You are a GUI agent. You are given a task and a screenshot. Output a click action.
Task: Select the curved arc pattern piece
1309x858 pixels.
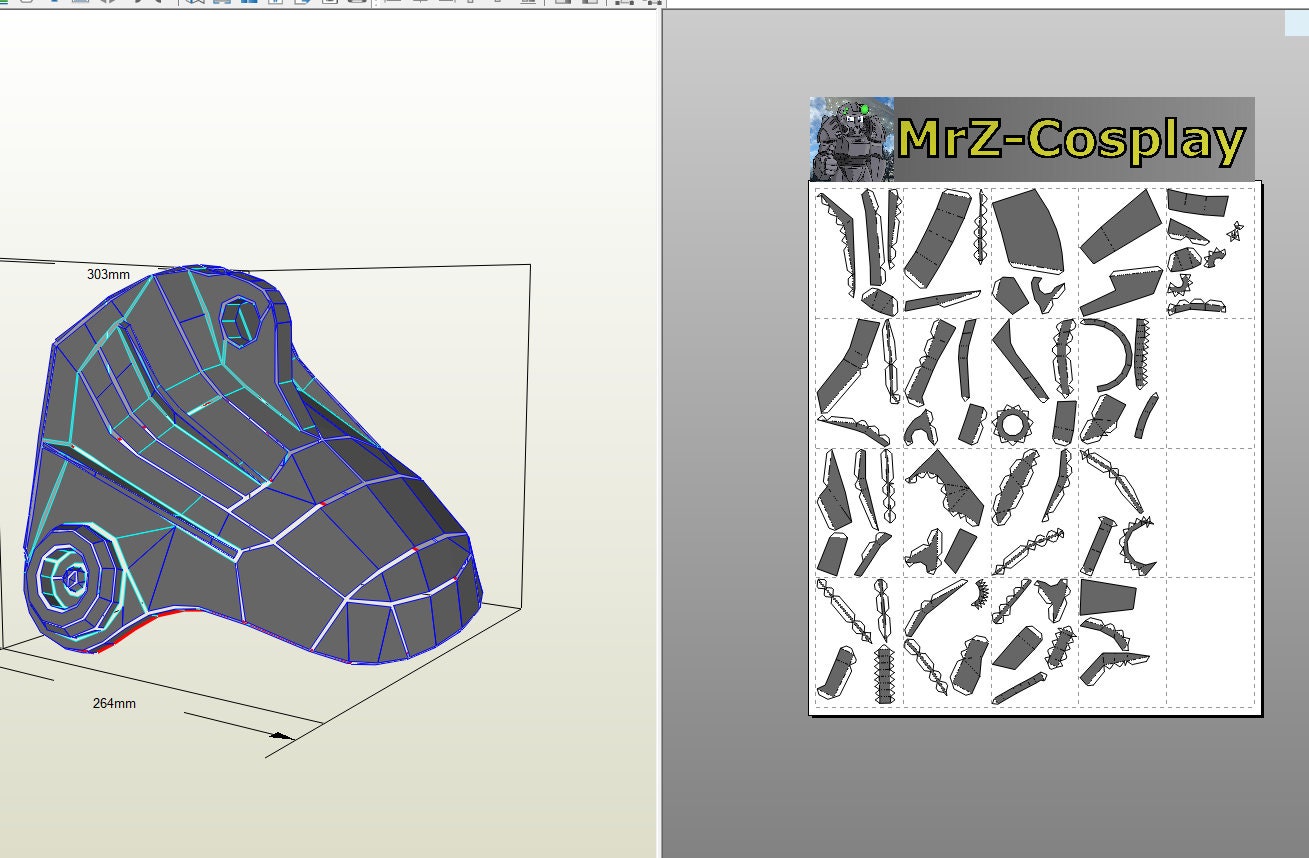pos(1110,350)
